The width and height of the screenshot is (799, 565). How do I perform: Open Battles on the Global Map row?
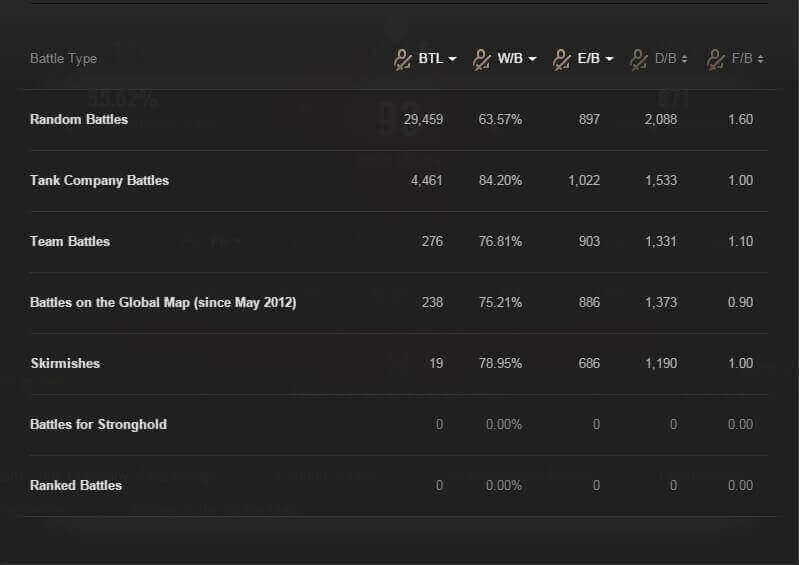pos(399,303)
